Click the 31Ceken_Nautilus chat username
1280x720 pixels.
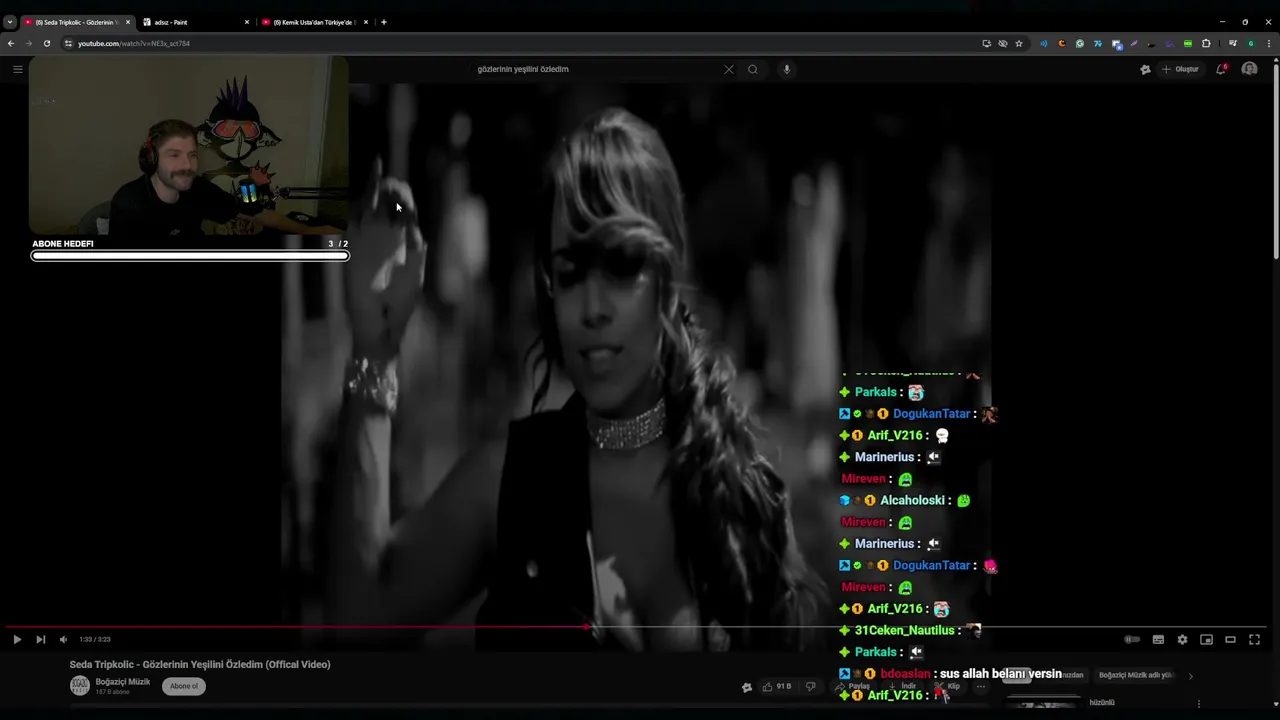pos(905,630)
